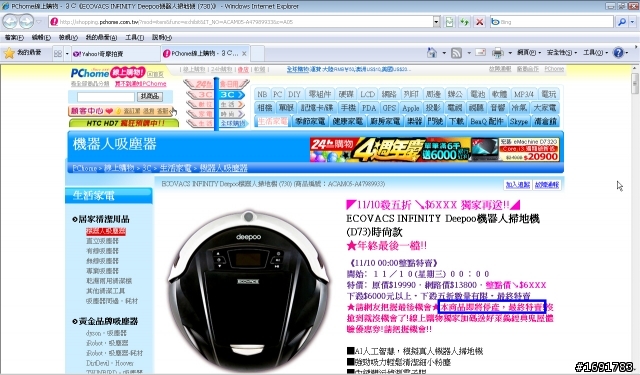Open the 工具(T) menu in menu bar
This screenshot has height=375, width=640.
[x=134, y=37]
